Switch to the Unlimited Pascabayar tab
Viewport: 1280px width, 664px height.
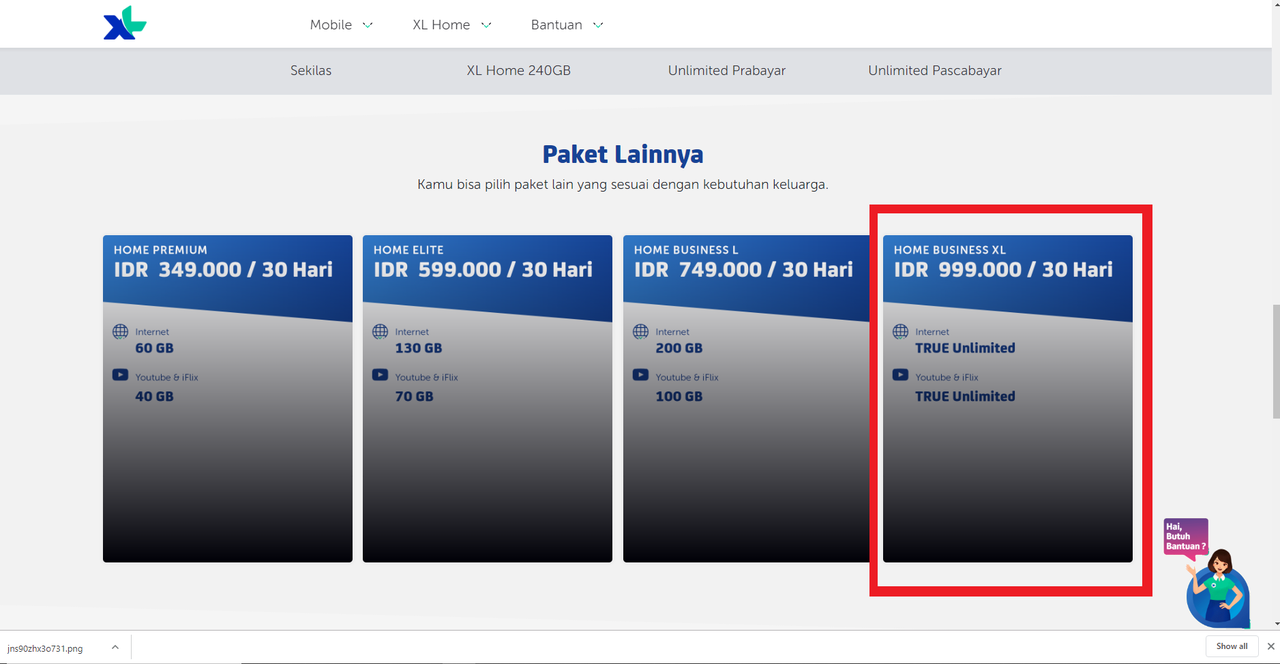[x=935, y=71]
